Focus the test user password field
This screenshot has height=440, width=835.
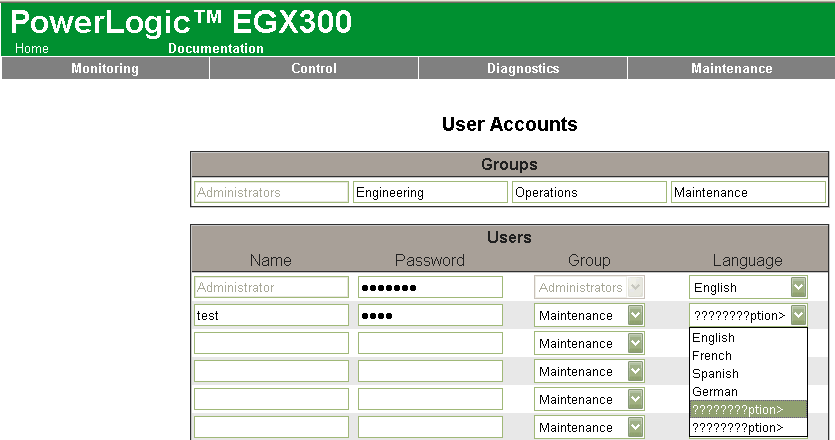pos(430,315)
